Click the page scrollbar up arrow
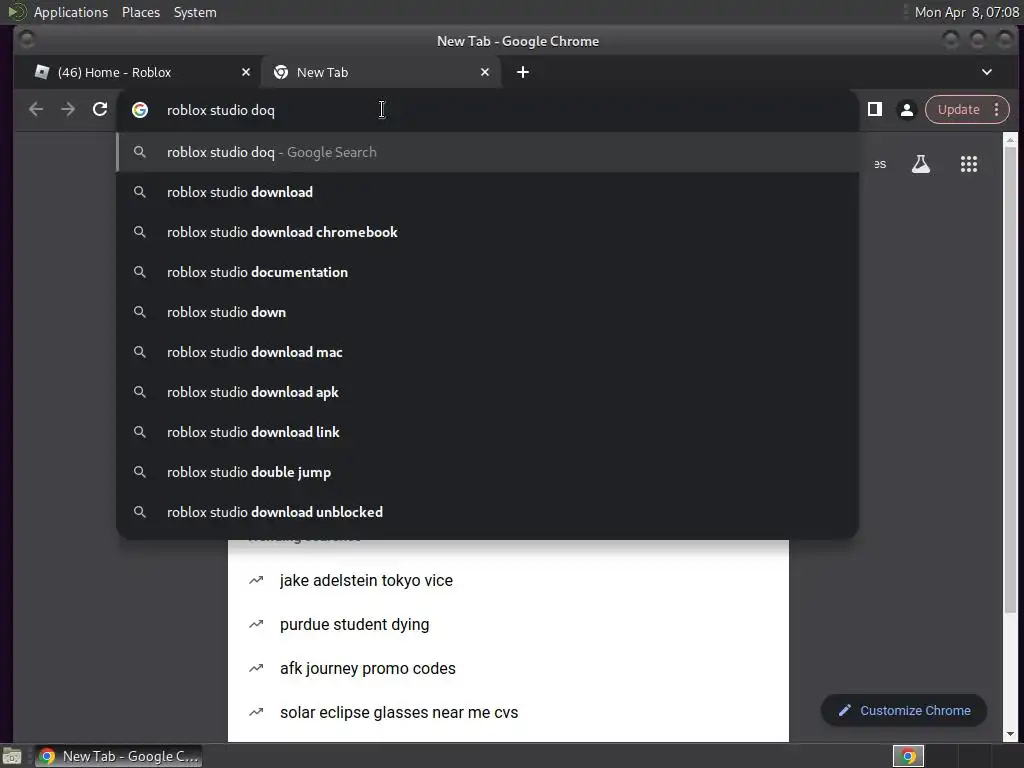Screen dimensions: 1024x768 tap(1010, 140)
